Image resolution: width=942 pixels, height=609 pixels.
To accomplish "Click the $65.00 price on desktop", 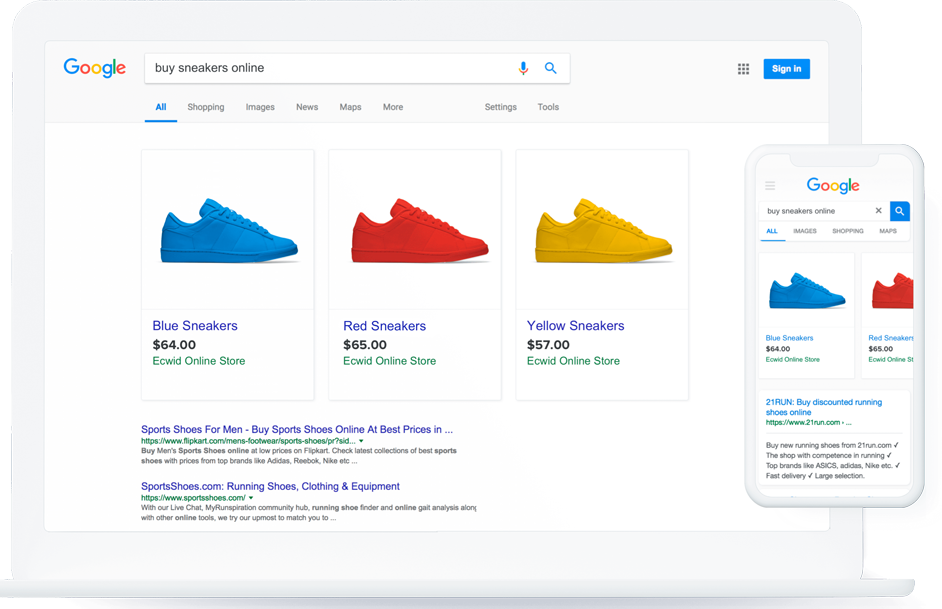I will point(365,345).
